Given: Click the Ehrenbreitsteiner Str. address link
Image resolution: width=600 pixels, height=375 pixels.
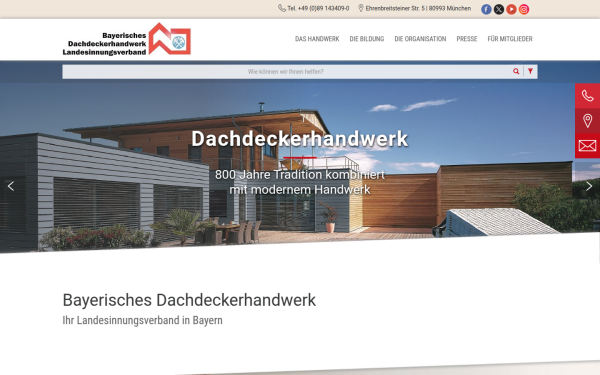Looking at the screenshot, I should click(414, 8).
